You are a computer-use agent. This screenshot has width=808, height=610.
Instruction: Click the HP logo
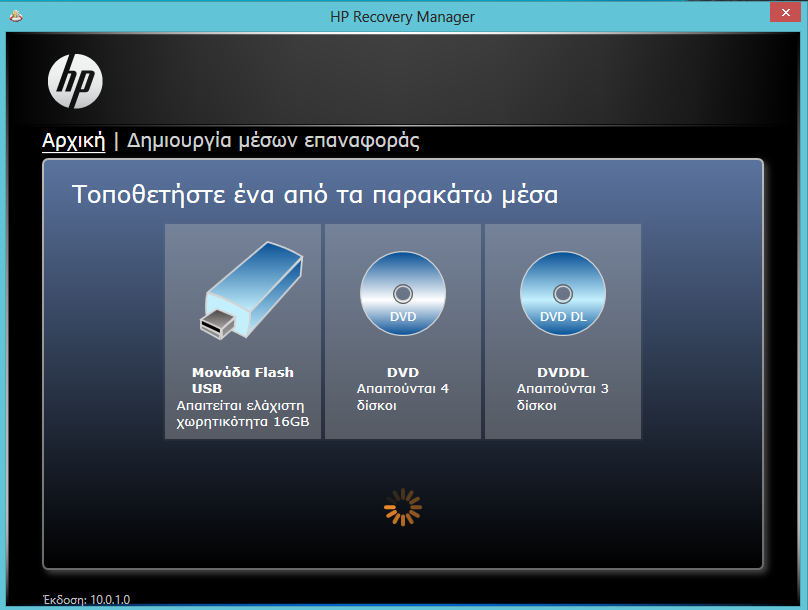tap(75, 81)
